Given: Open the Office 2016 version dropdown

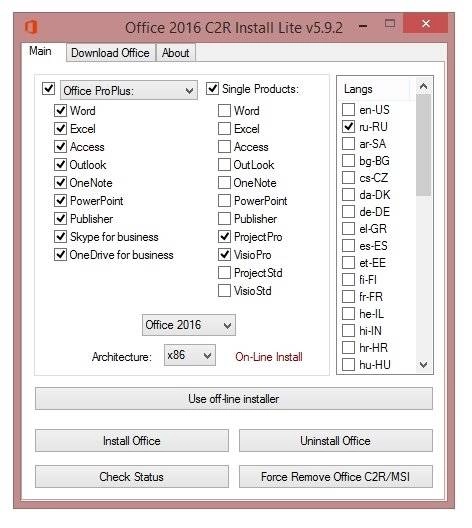Looking at the screenshot, I should click(189, 325).
